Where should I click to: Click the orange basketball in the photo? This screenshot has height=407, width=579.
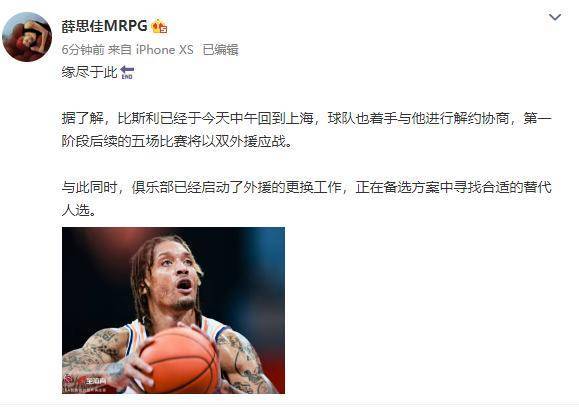pos(179,359)
